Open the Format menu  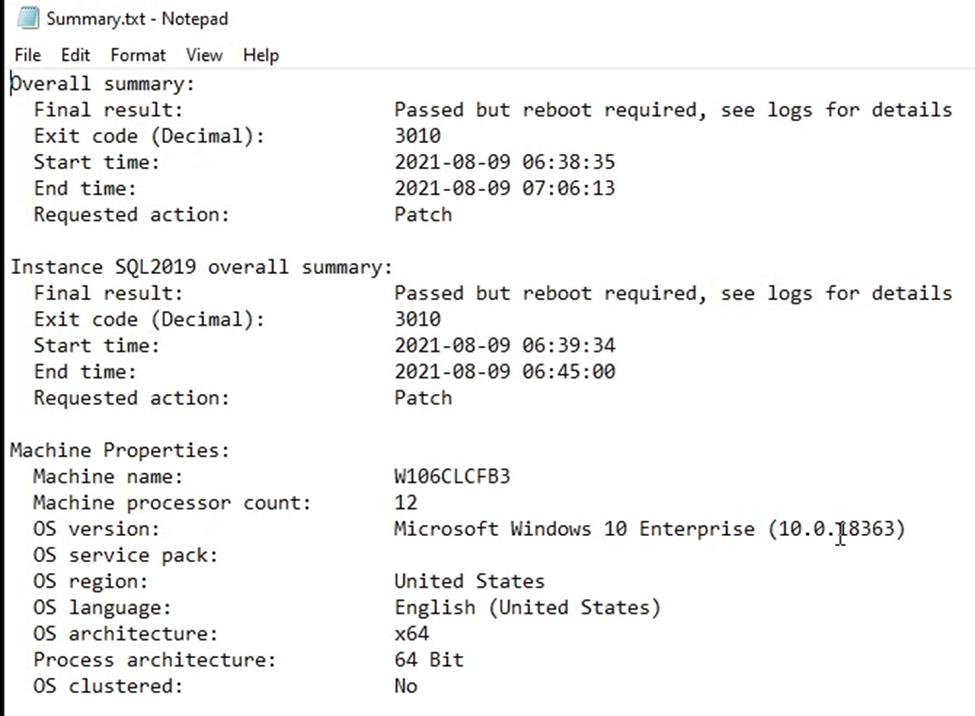[138, 55]
